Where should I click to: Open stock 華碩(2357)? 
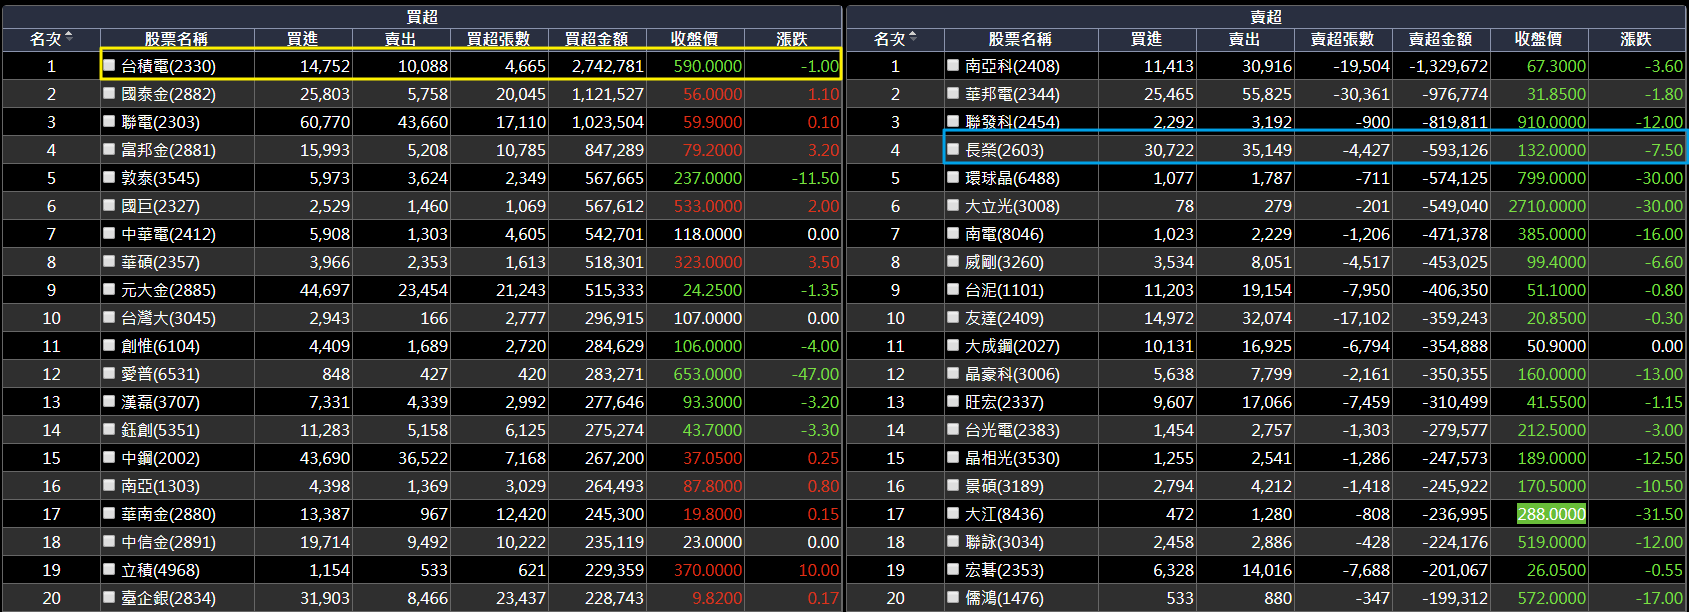coord(160,262)
